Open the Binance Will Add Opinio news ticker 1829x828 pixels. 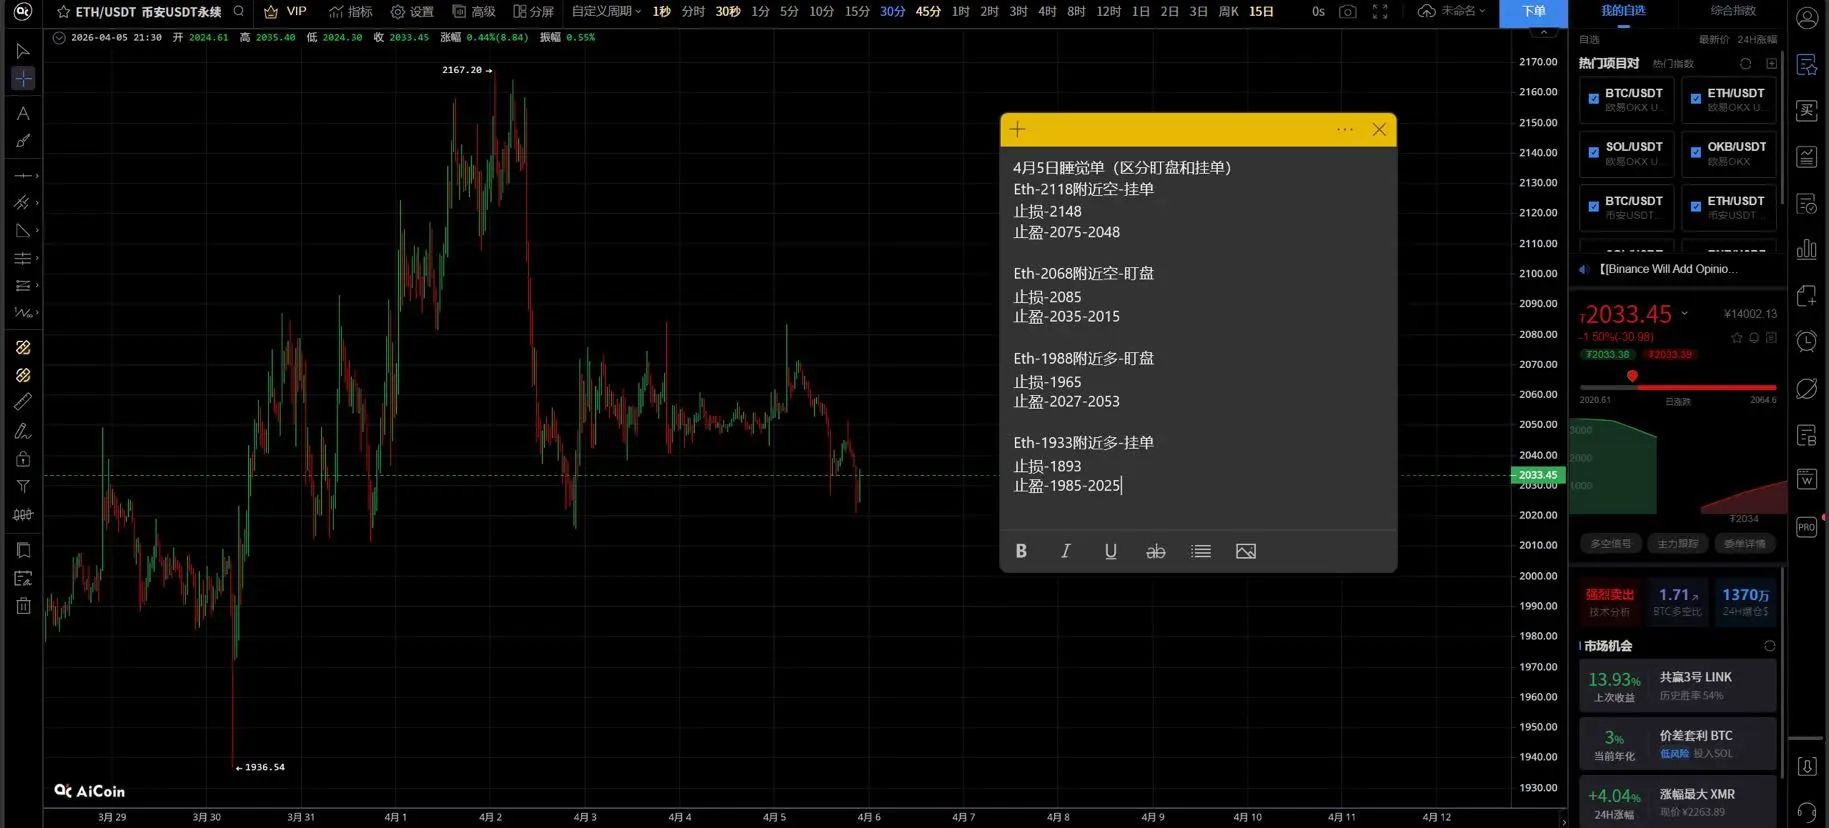[1668, 269]
